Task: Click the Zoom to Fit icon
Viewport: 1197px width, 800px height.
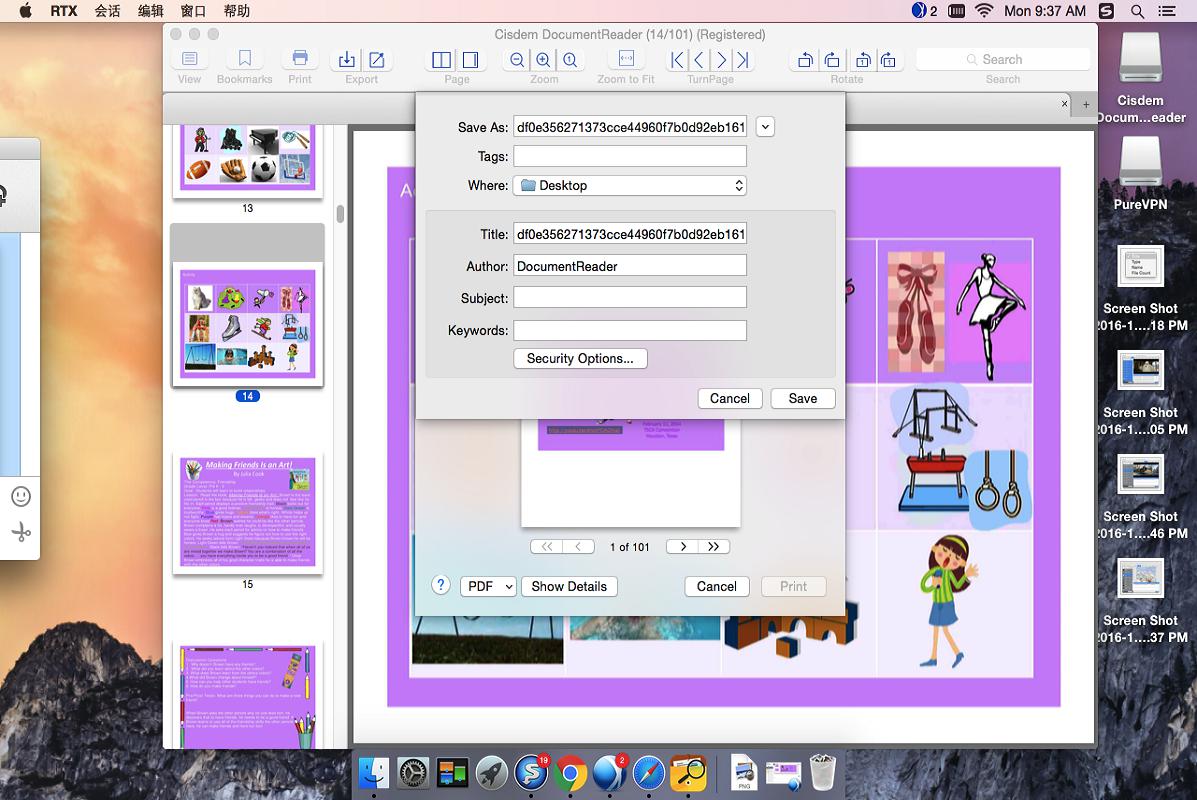Action: click(626, 60)
